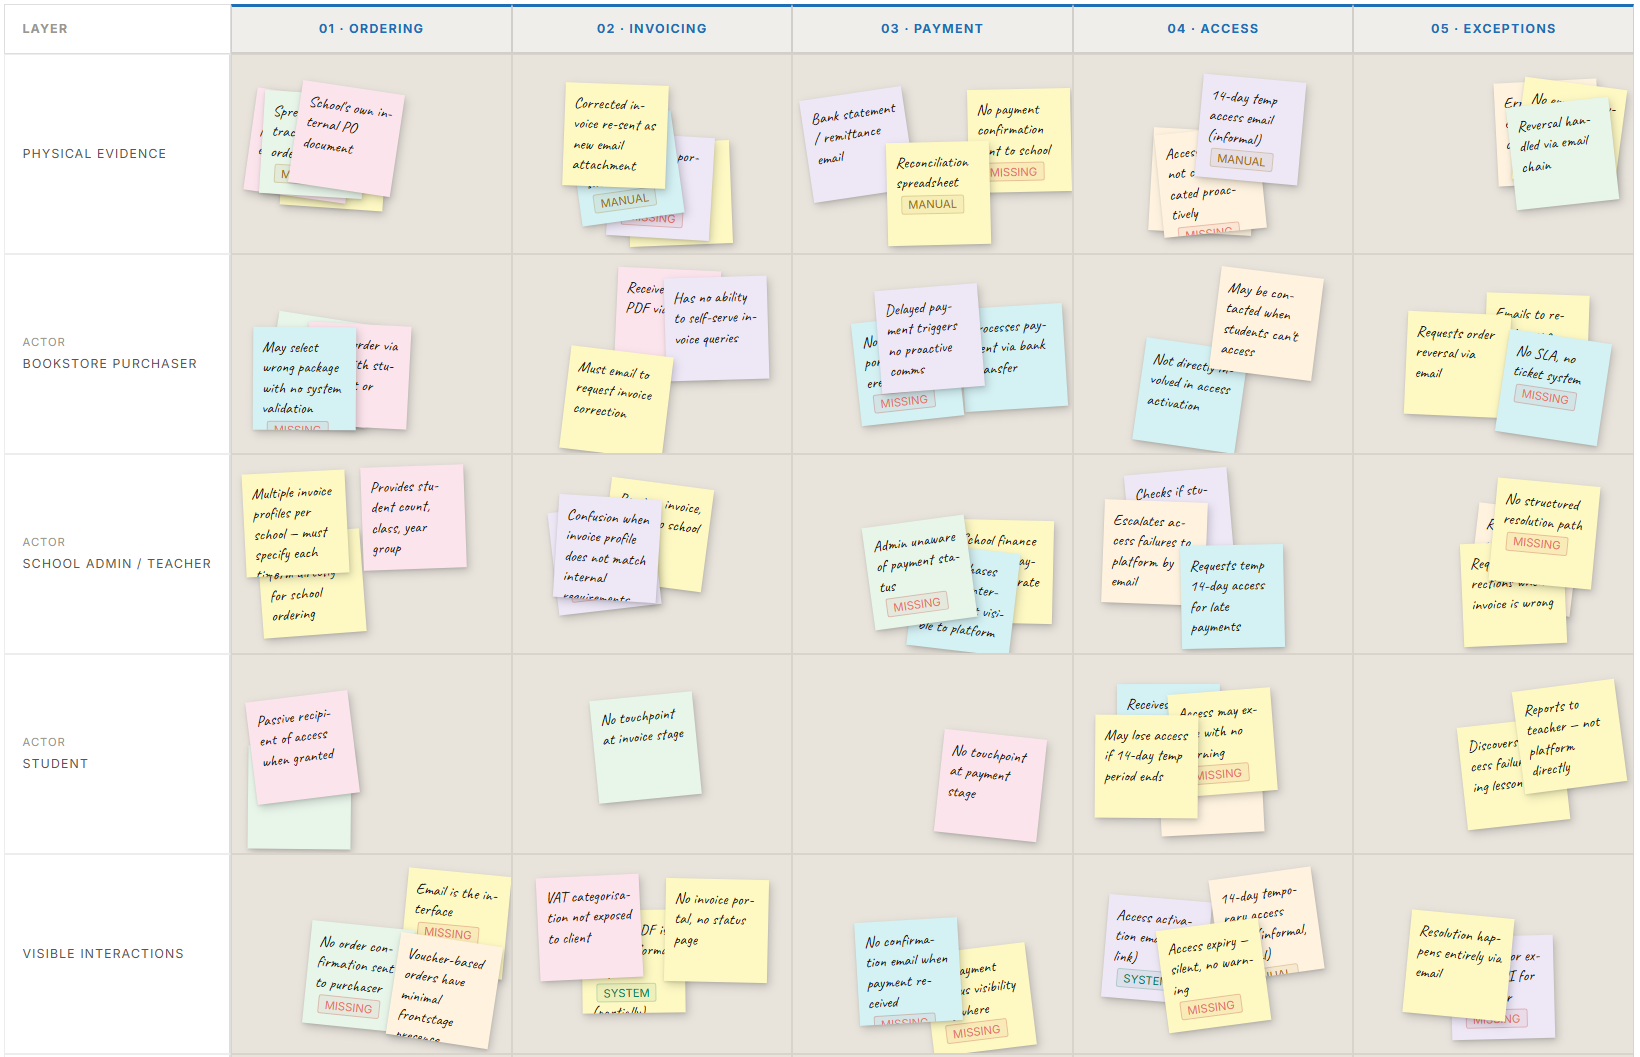Click MISSING tag on Email is the interface note
1640x1057 pixels.
tap(448, 933)
